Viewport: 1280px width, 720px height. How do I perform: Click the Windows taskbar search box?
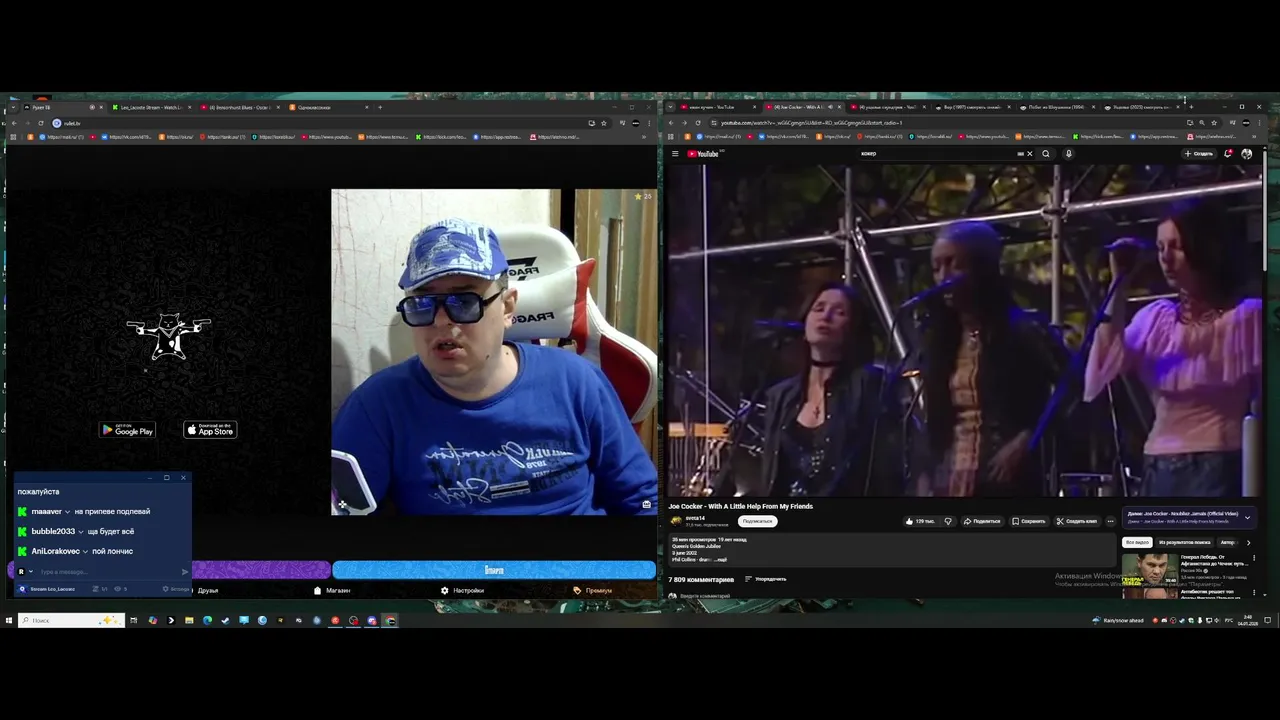point(71,620)
